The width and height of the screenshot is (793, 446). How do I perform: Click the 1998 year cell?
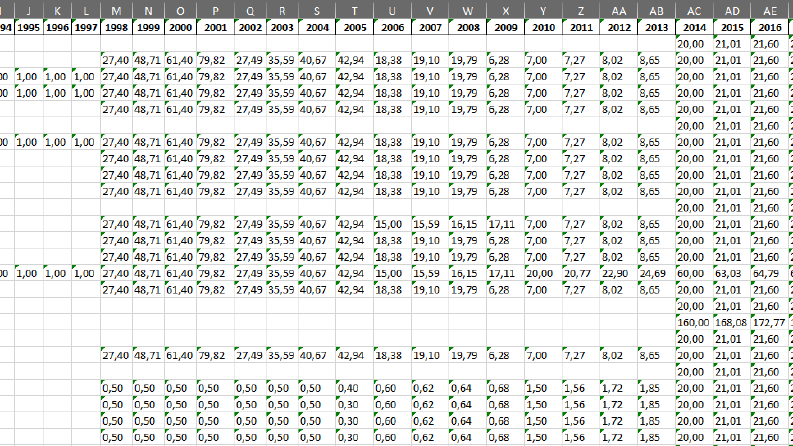click(x=116, y=27)
